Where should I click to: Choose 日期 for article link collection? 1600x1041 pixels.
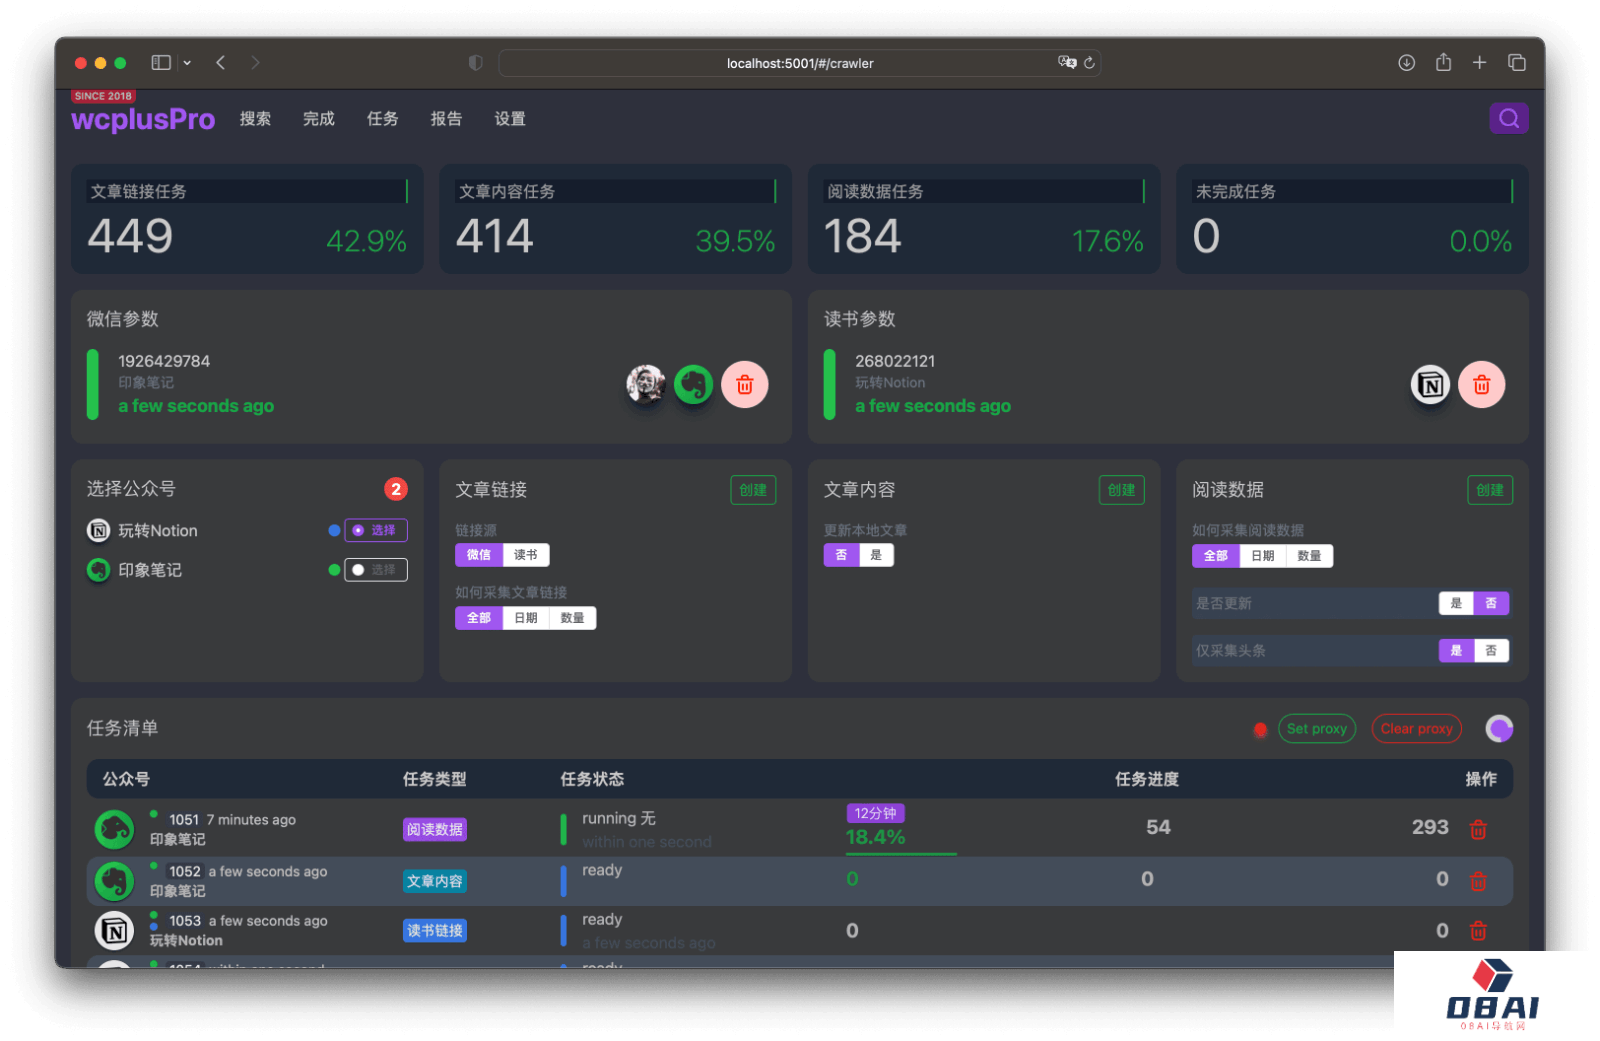click(526, 618)
